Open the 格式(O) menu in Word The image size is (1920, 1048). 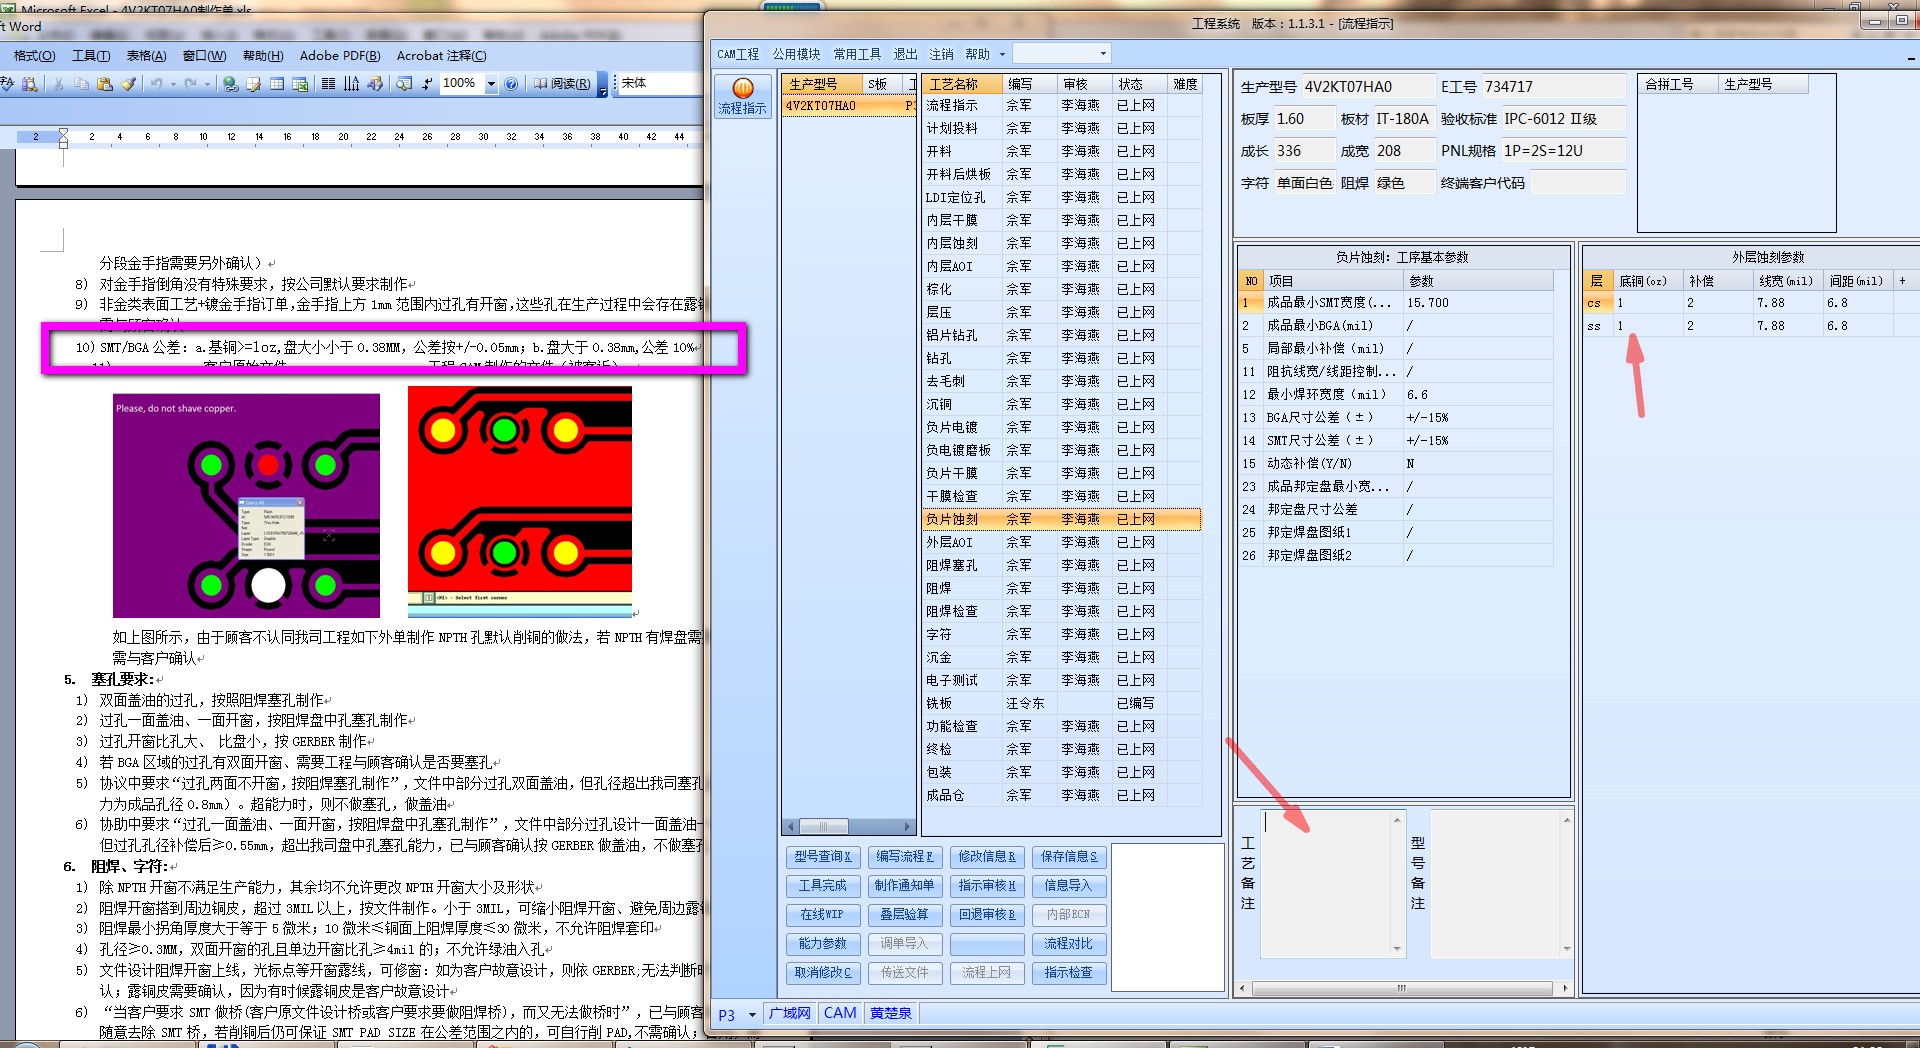tap(34, 56)
